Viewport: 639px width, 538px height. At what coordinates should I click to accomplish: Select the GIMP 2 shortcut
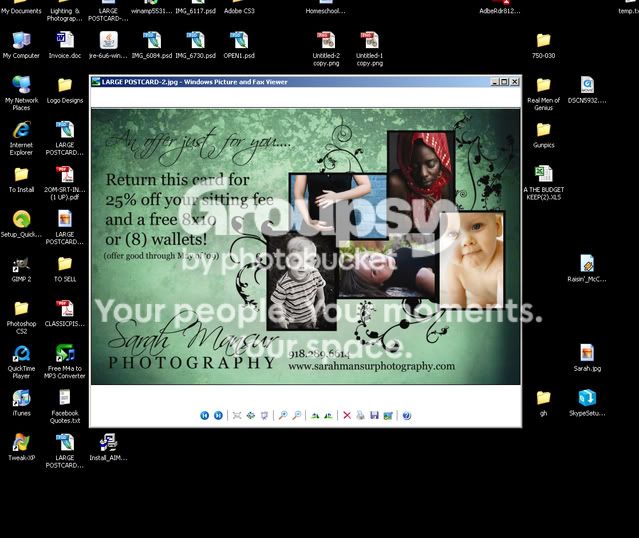(x=21, y=269)
